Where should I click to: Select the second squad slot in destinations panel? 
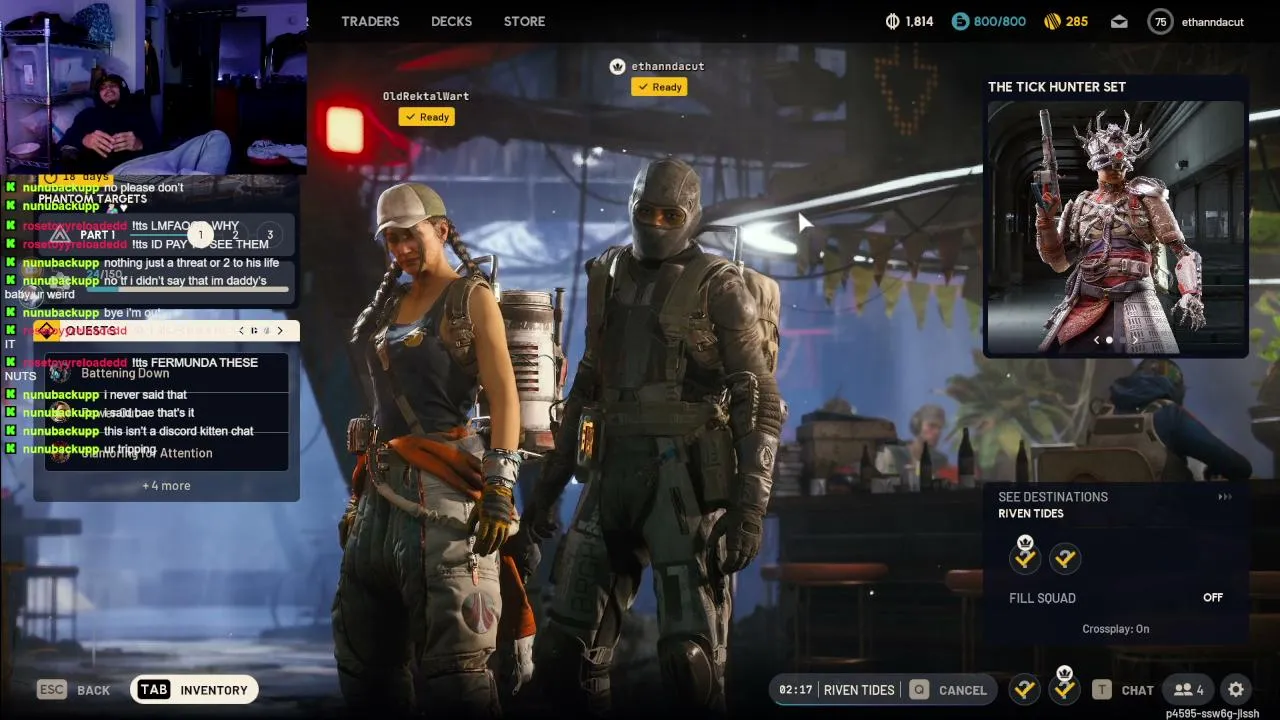click(1065, 558)
